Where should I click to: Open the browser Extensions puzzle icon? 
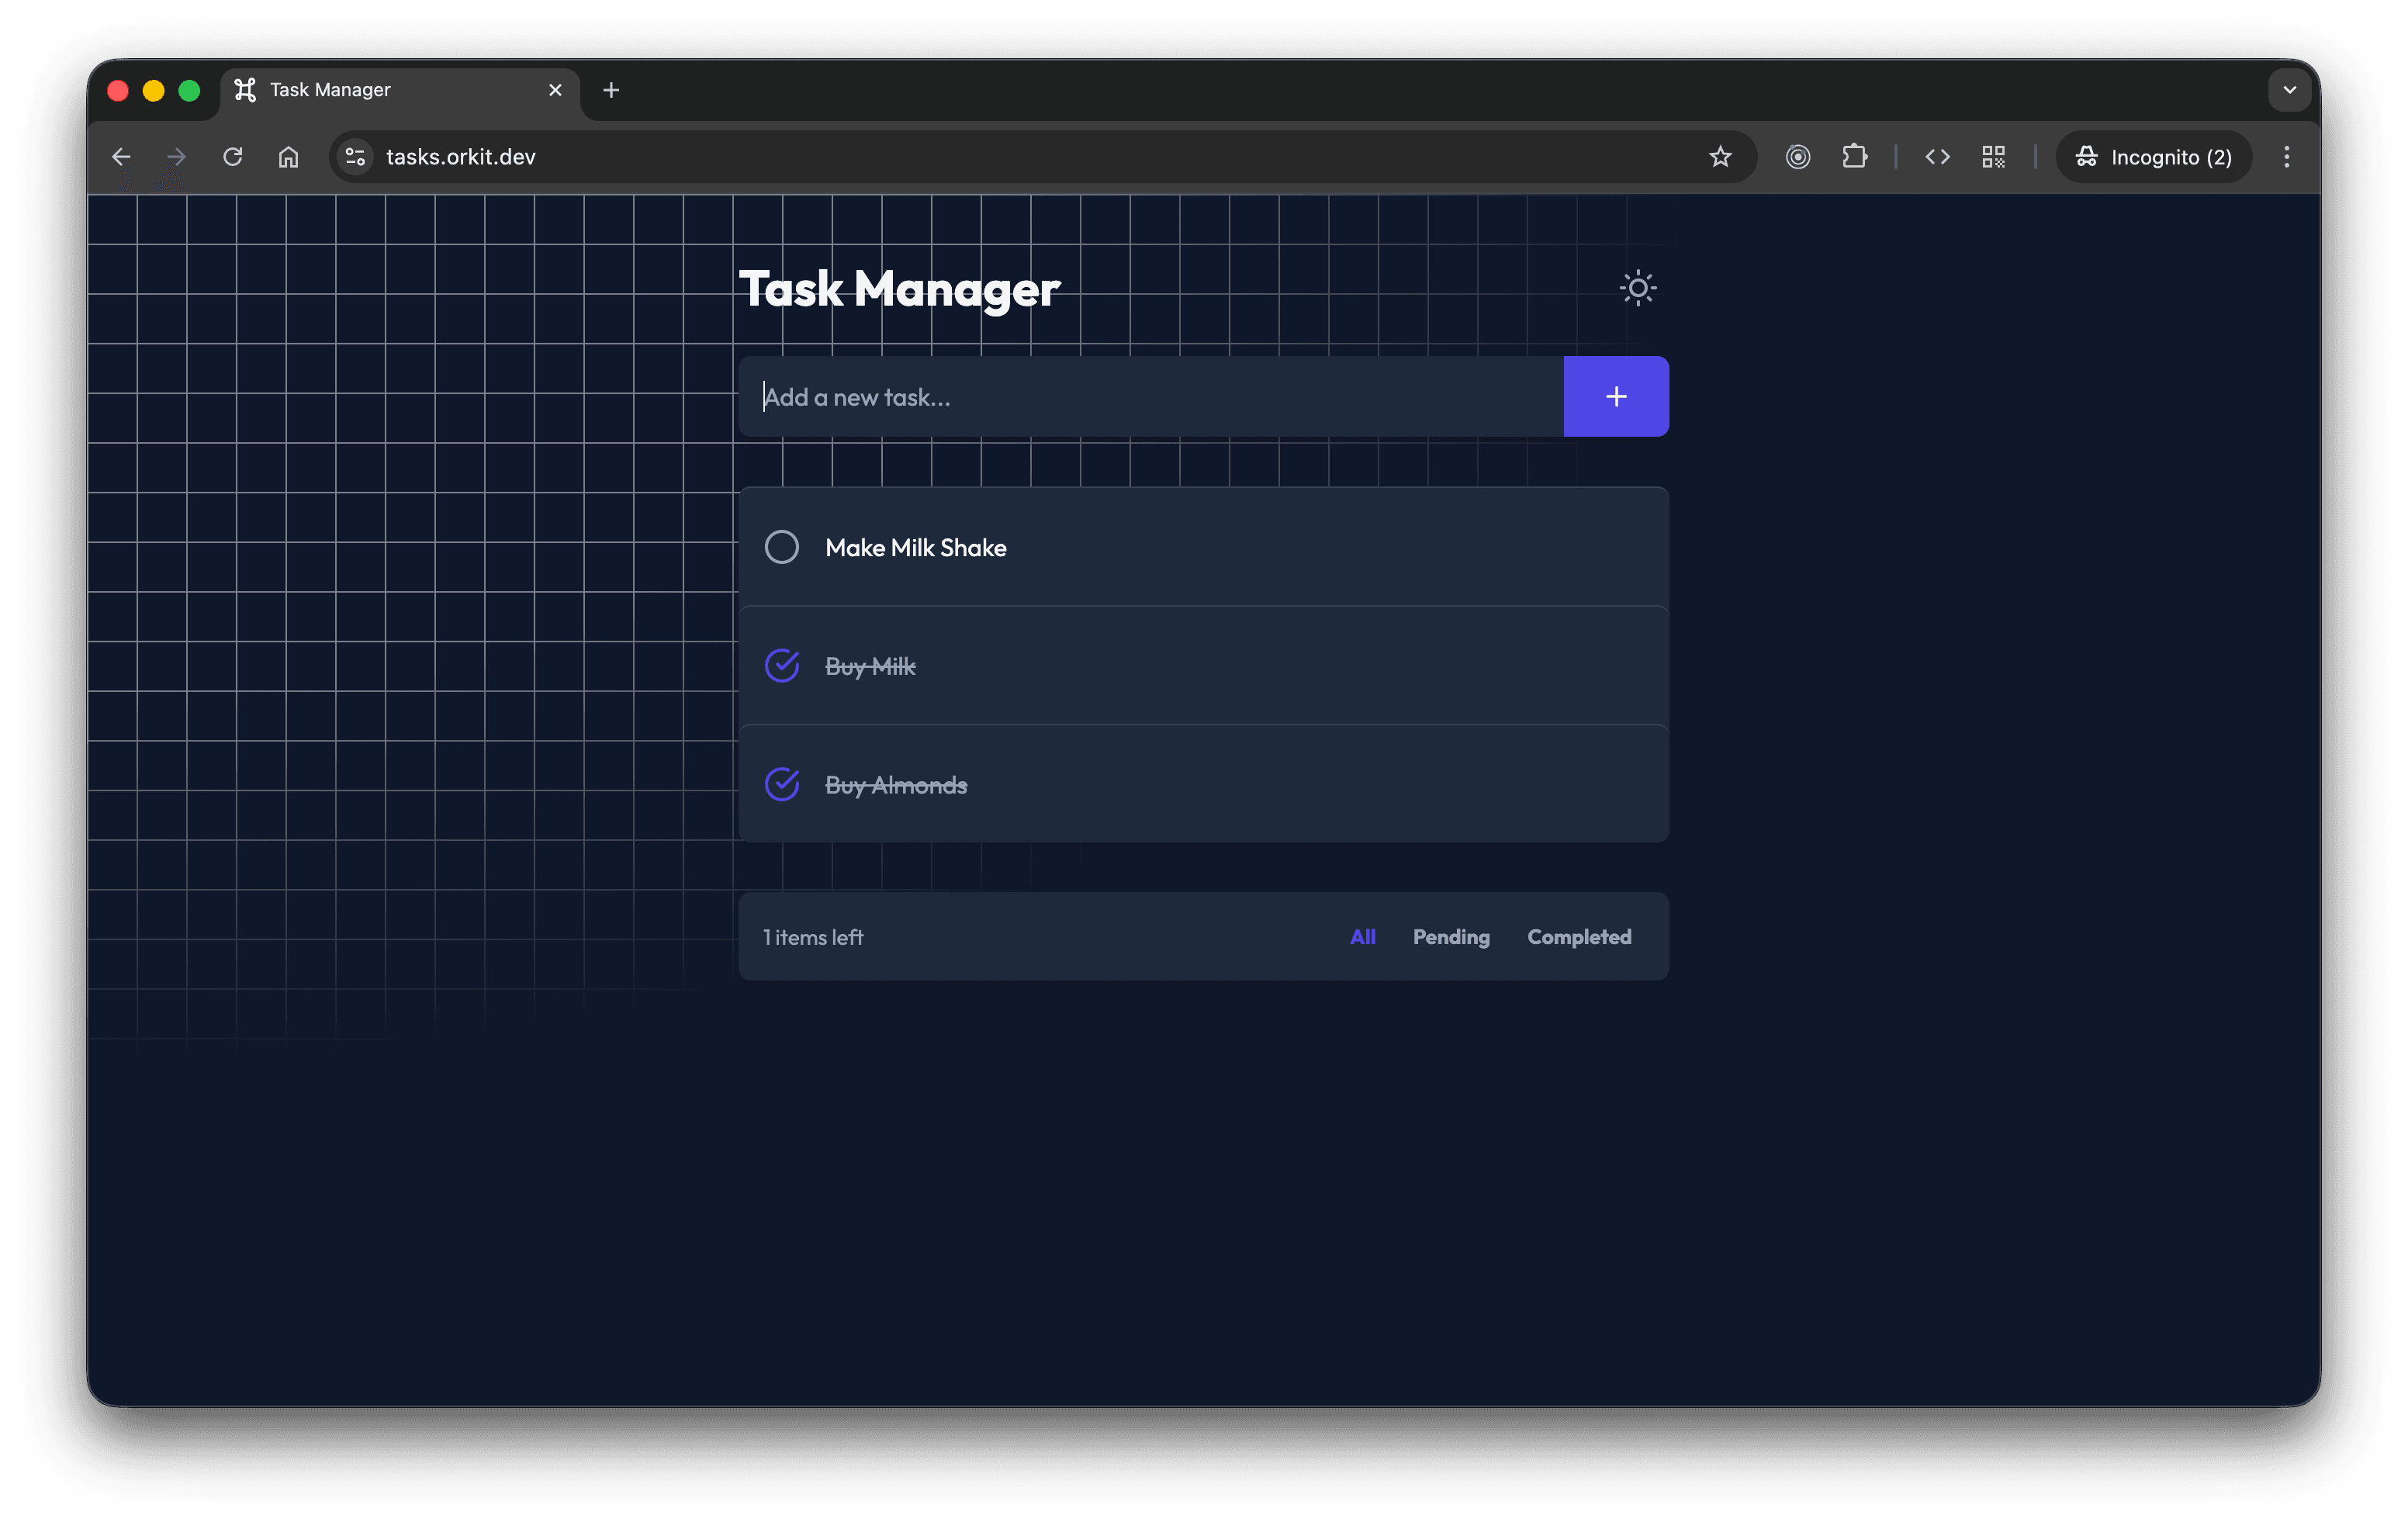1854,157
